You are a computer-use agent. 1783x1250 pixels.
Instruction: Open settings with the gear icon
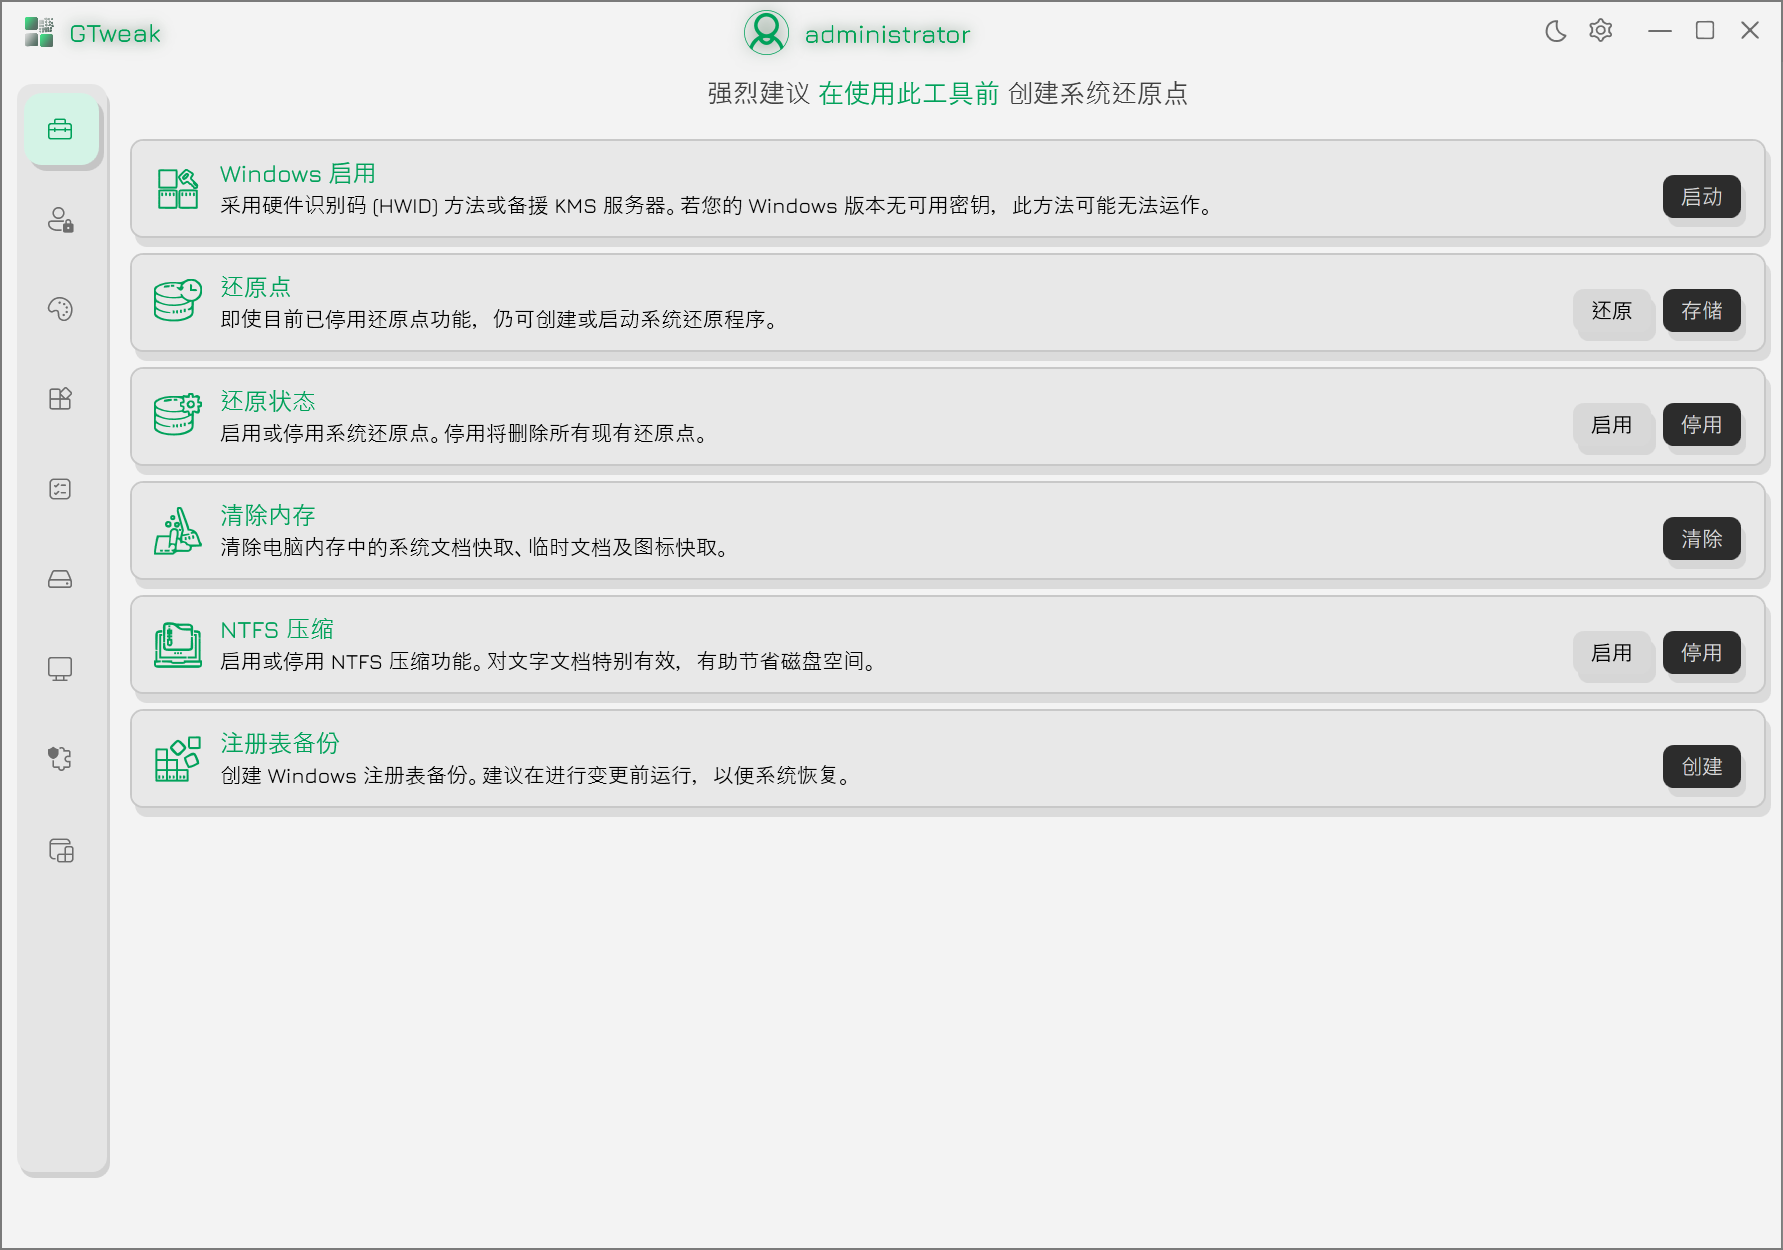tap(1601, 31)
